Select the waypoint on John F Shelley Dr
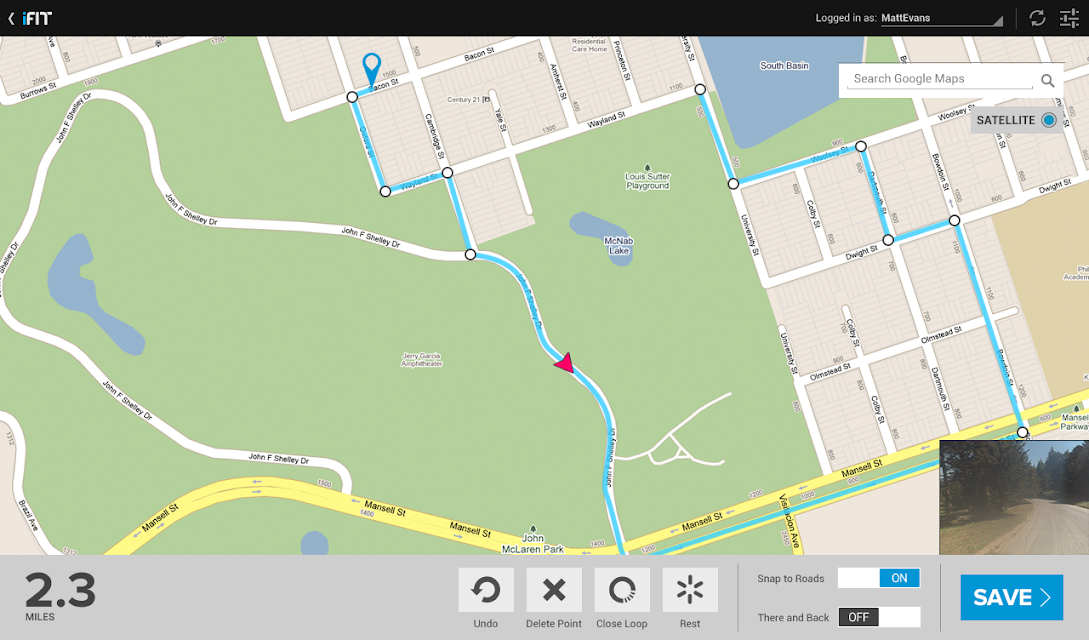 pos(470,255)
